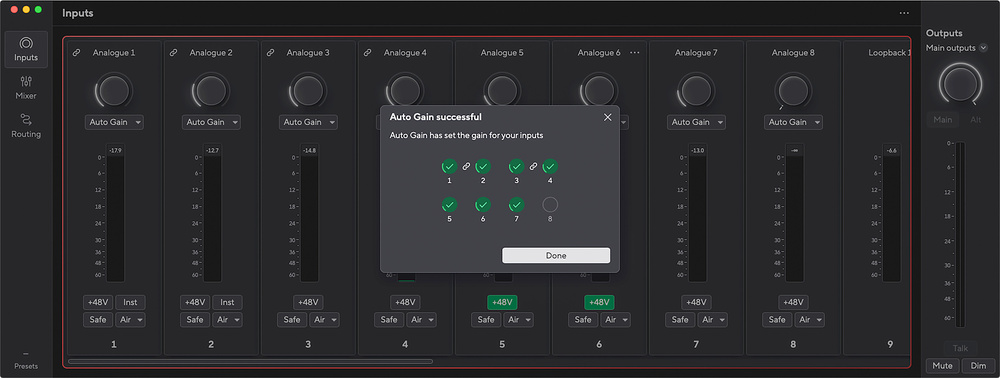This screenshot has height=378, width=1000.
Task: Open the Inputs window options ellipsis menu
Action: pos(904,13)
